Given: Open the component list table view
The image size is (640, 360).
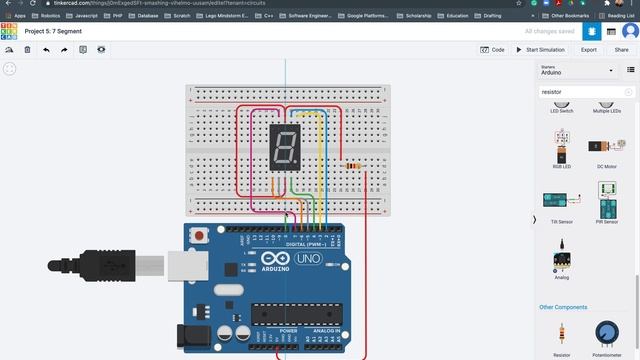Looking at the screenshot, I should point(611,31).
